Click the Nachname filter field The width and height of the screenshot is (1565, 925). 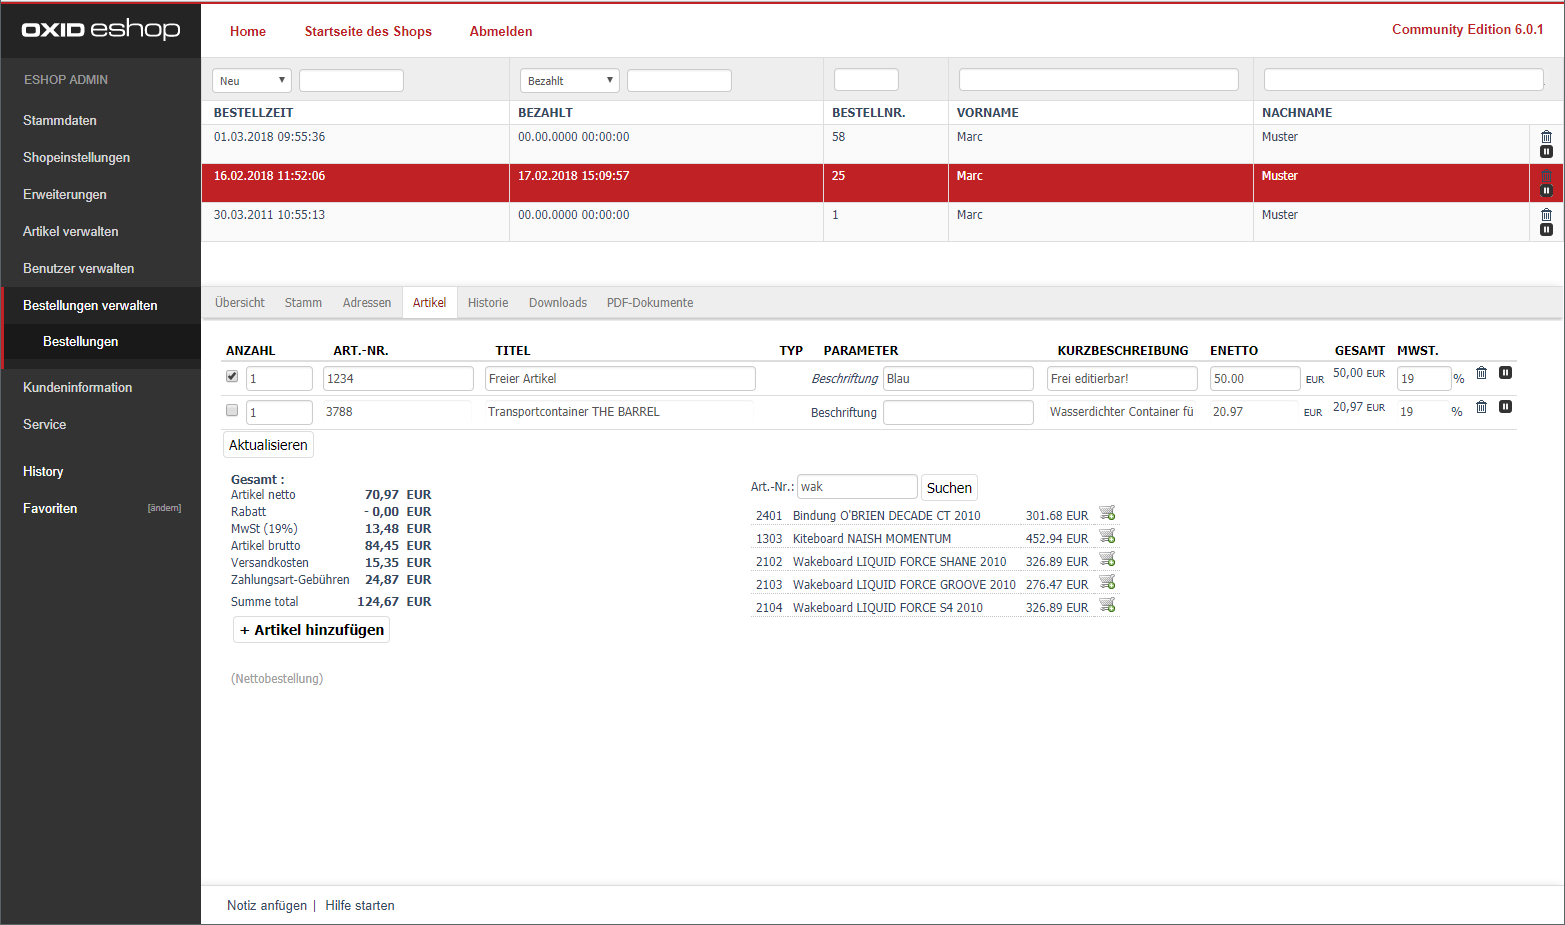point(1403,80)
